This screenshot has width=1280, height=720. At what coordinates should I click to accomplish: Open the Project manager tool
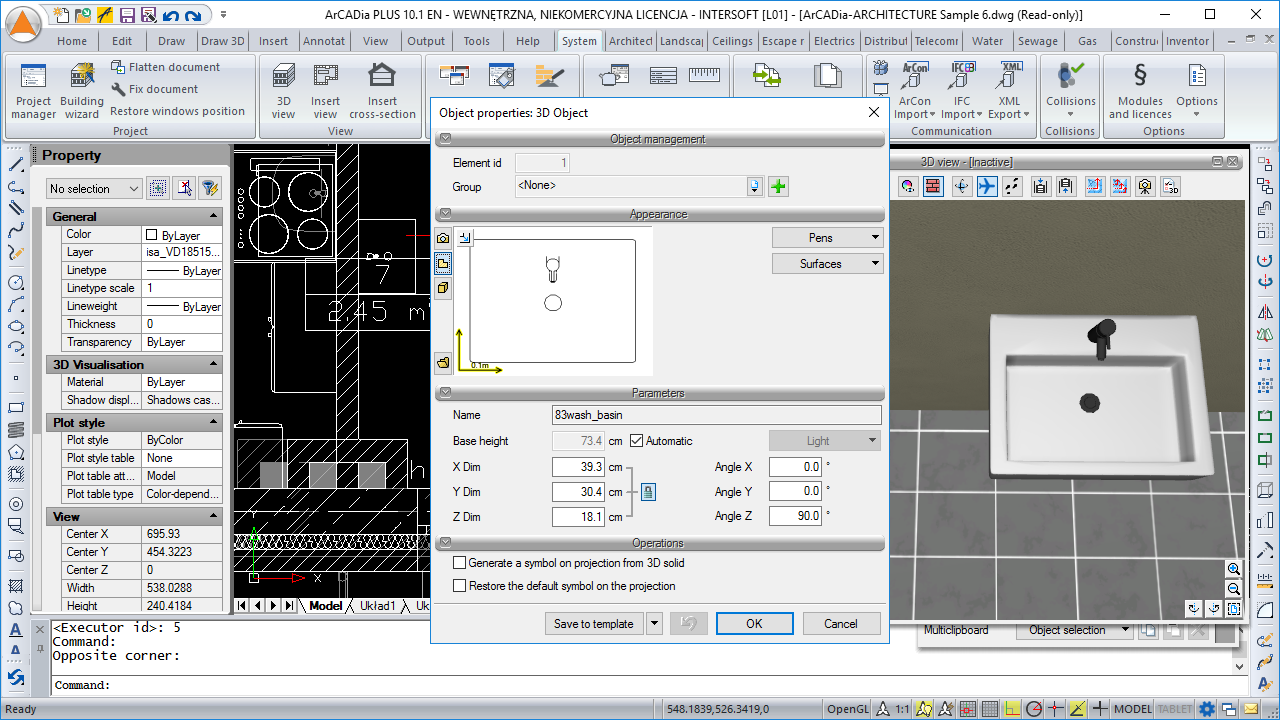tap(33, 89)
